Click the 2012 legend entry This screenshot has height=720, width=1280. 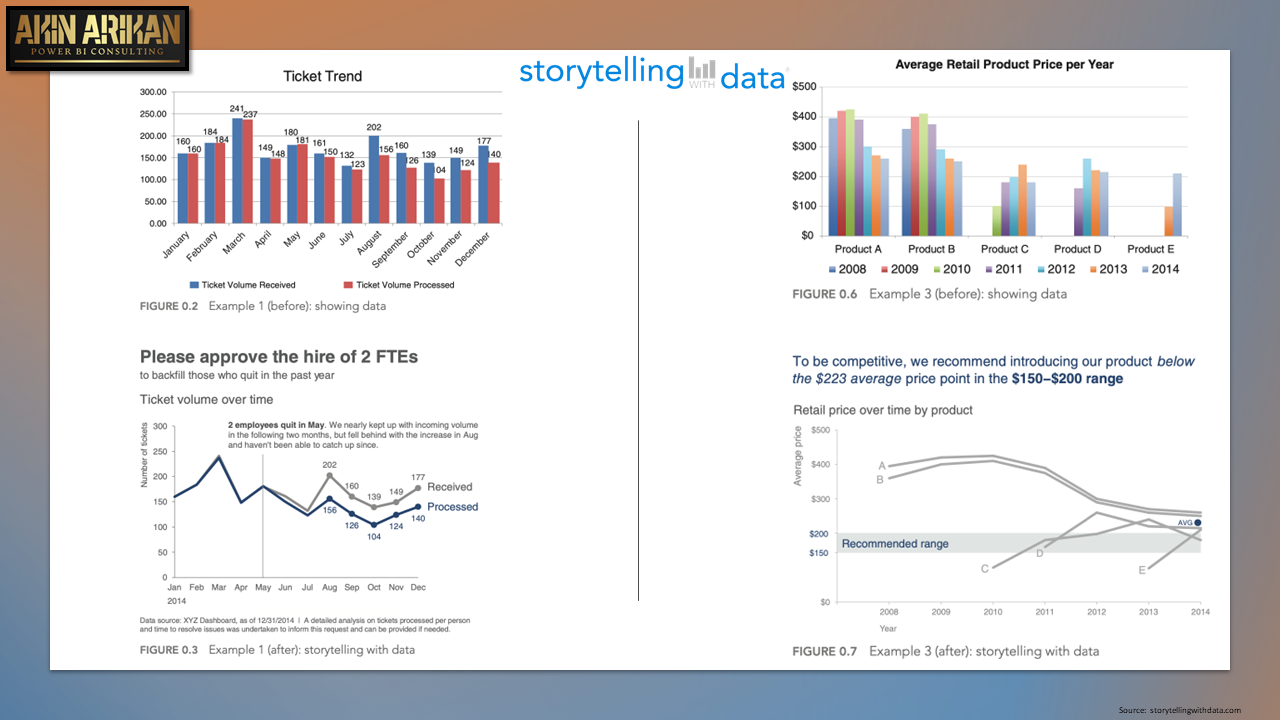[1055, 269]
